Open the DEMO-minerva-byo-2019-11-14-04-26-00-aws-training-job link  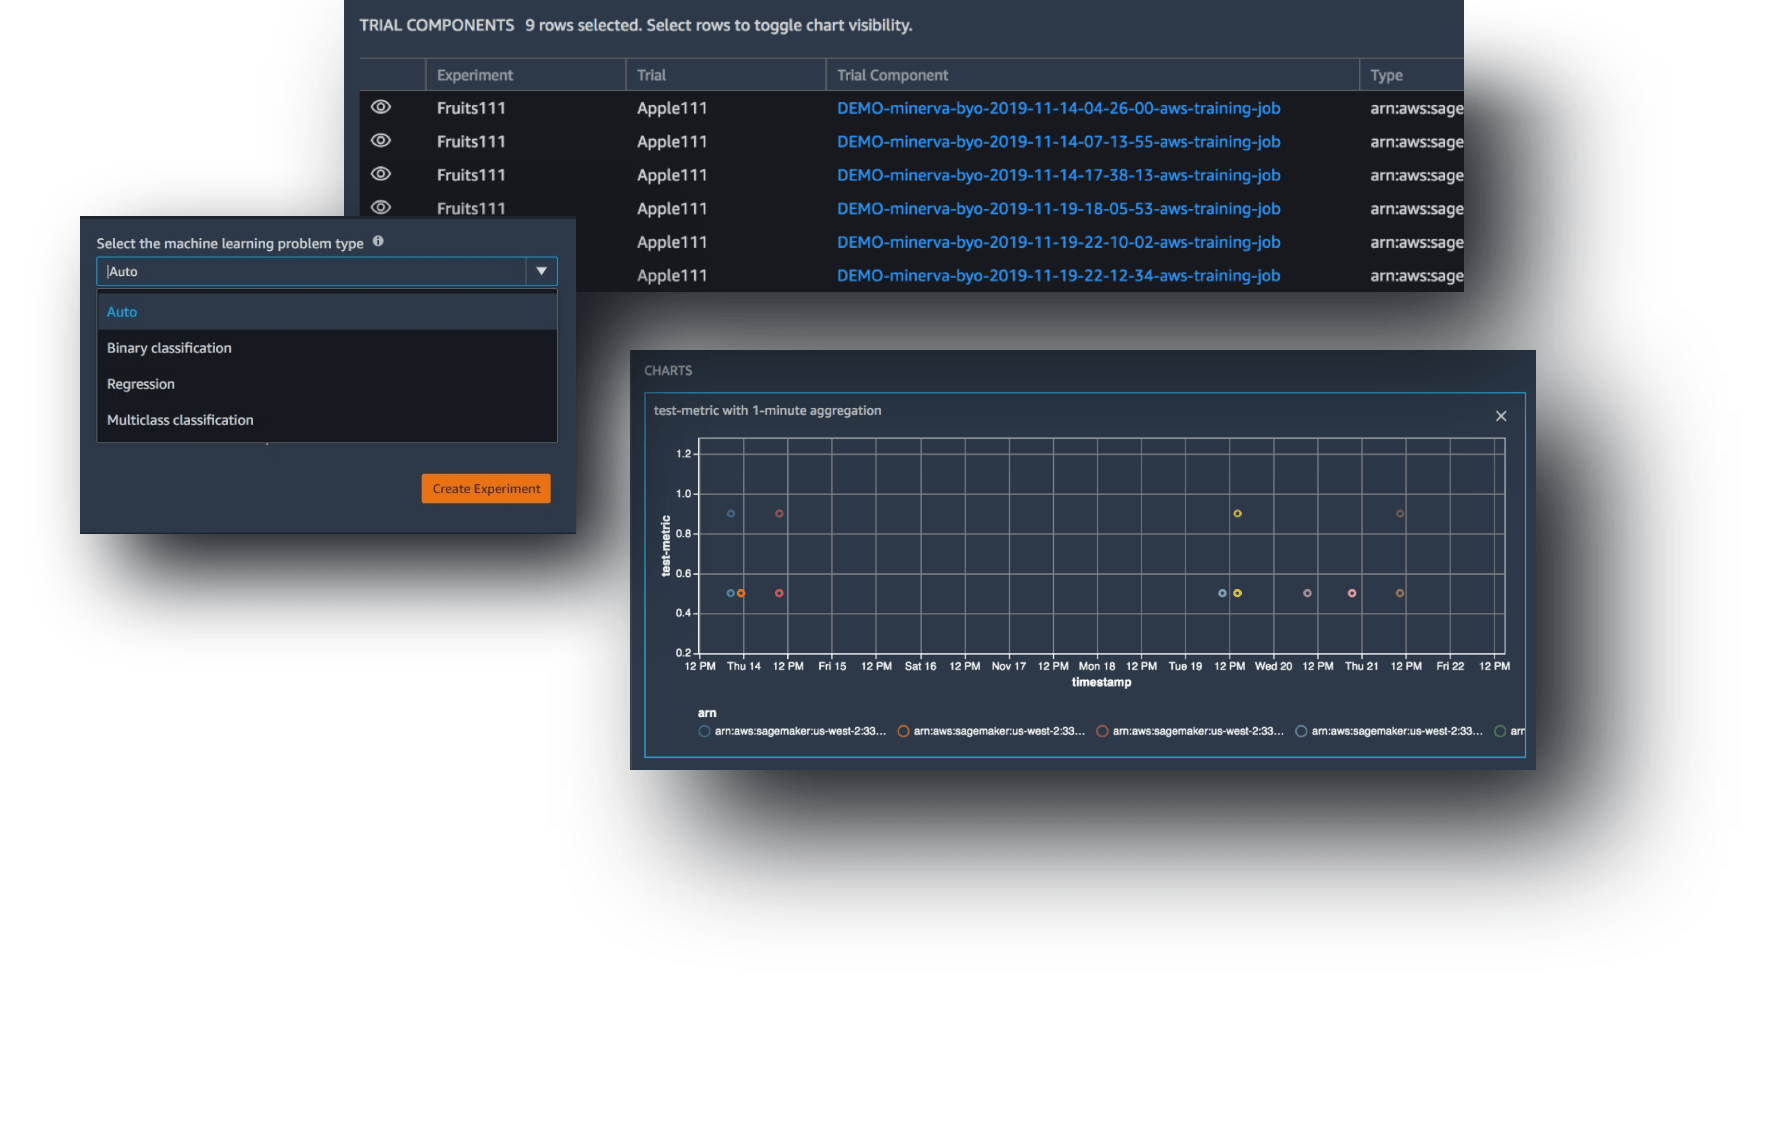(x=1059, y=108)
